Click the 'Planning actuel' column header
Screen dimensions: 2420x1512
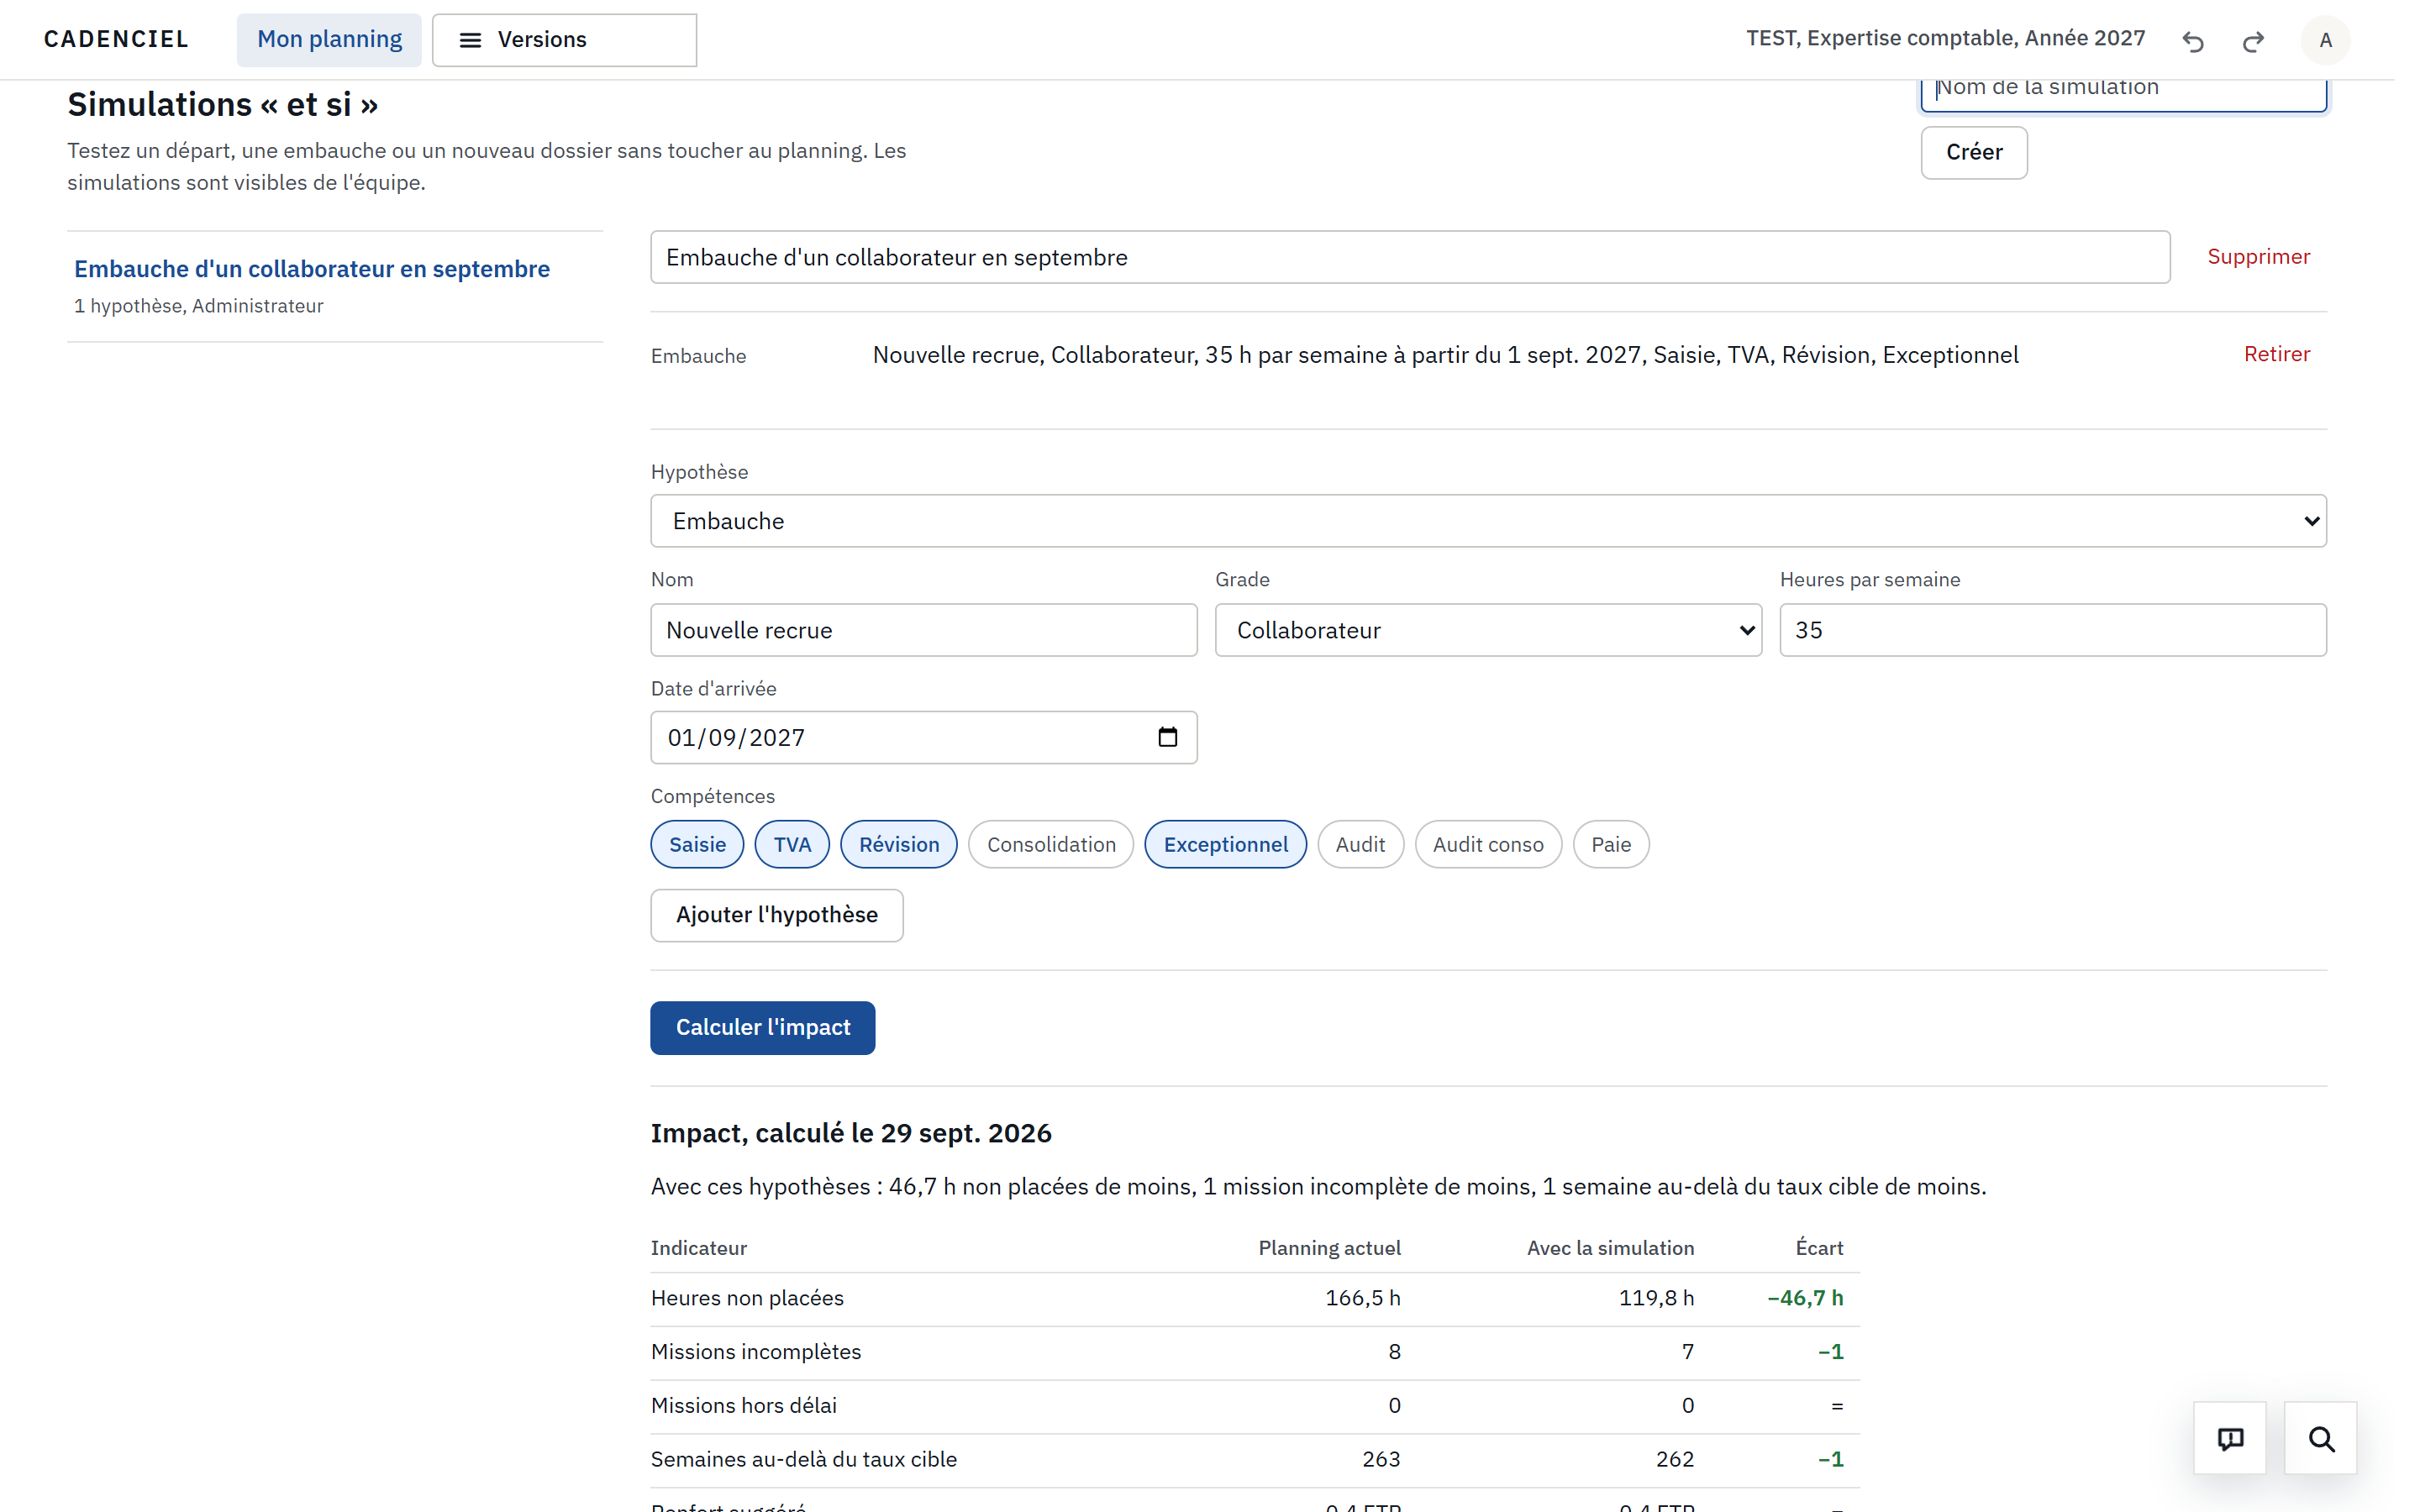click(1329, 1248)
